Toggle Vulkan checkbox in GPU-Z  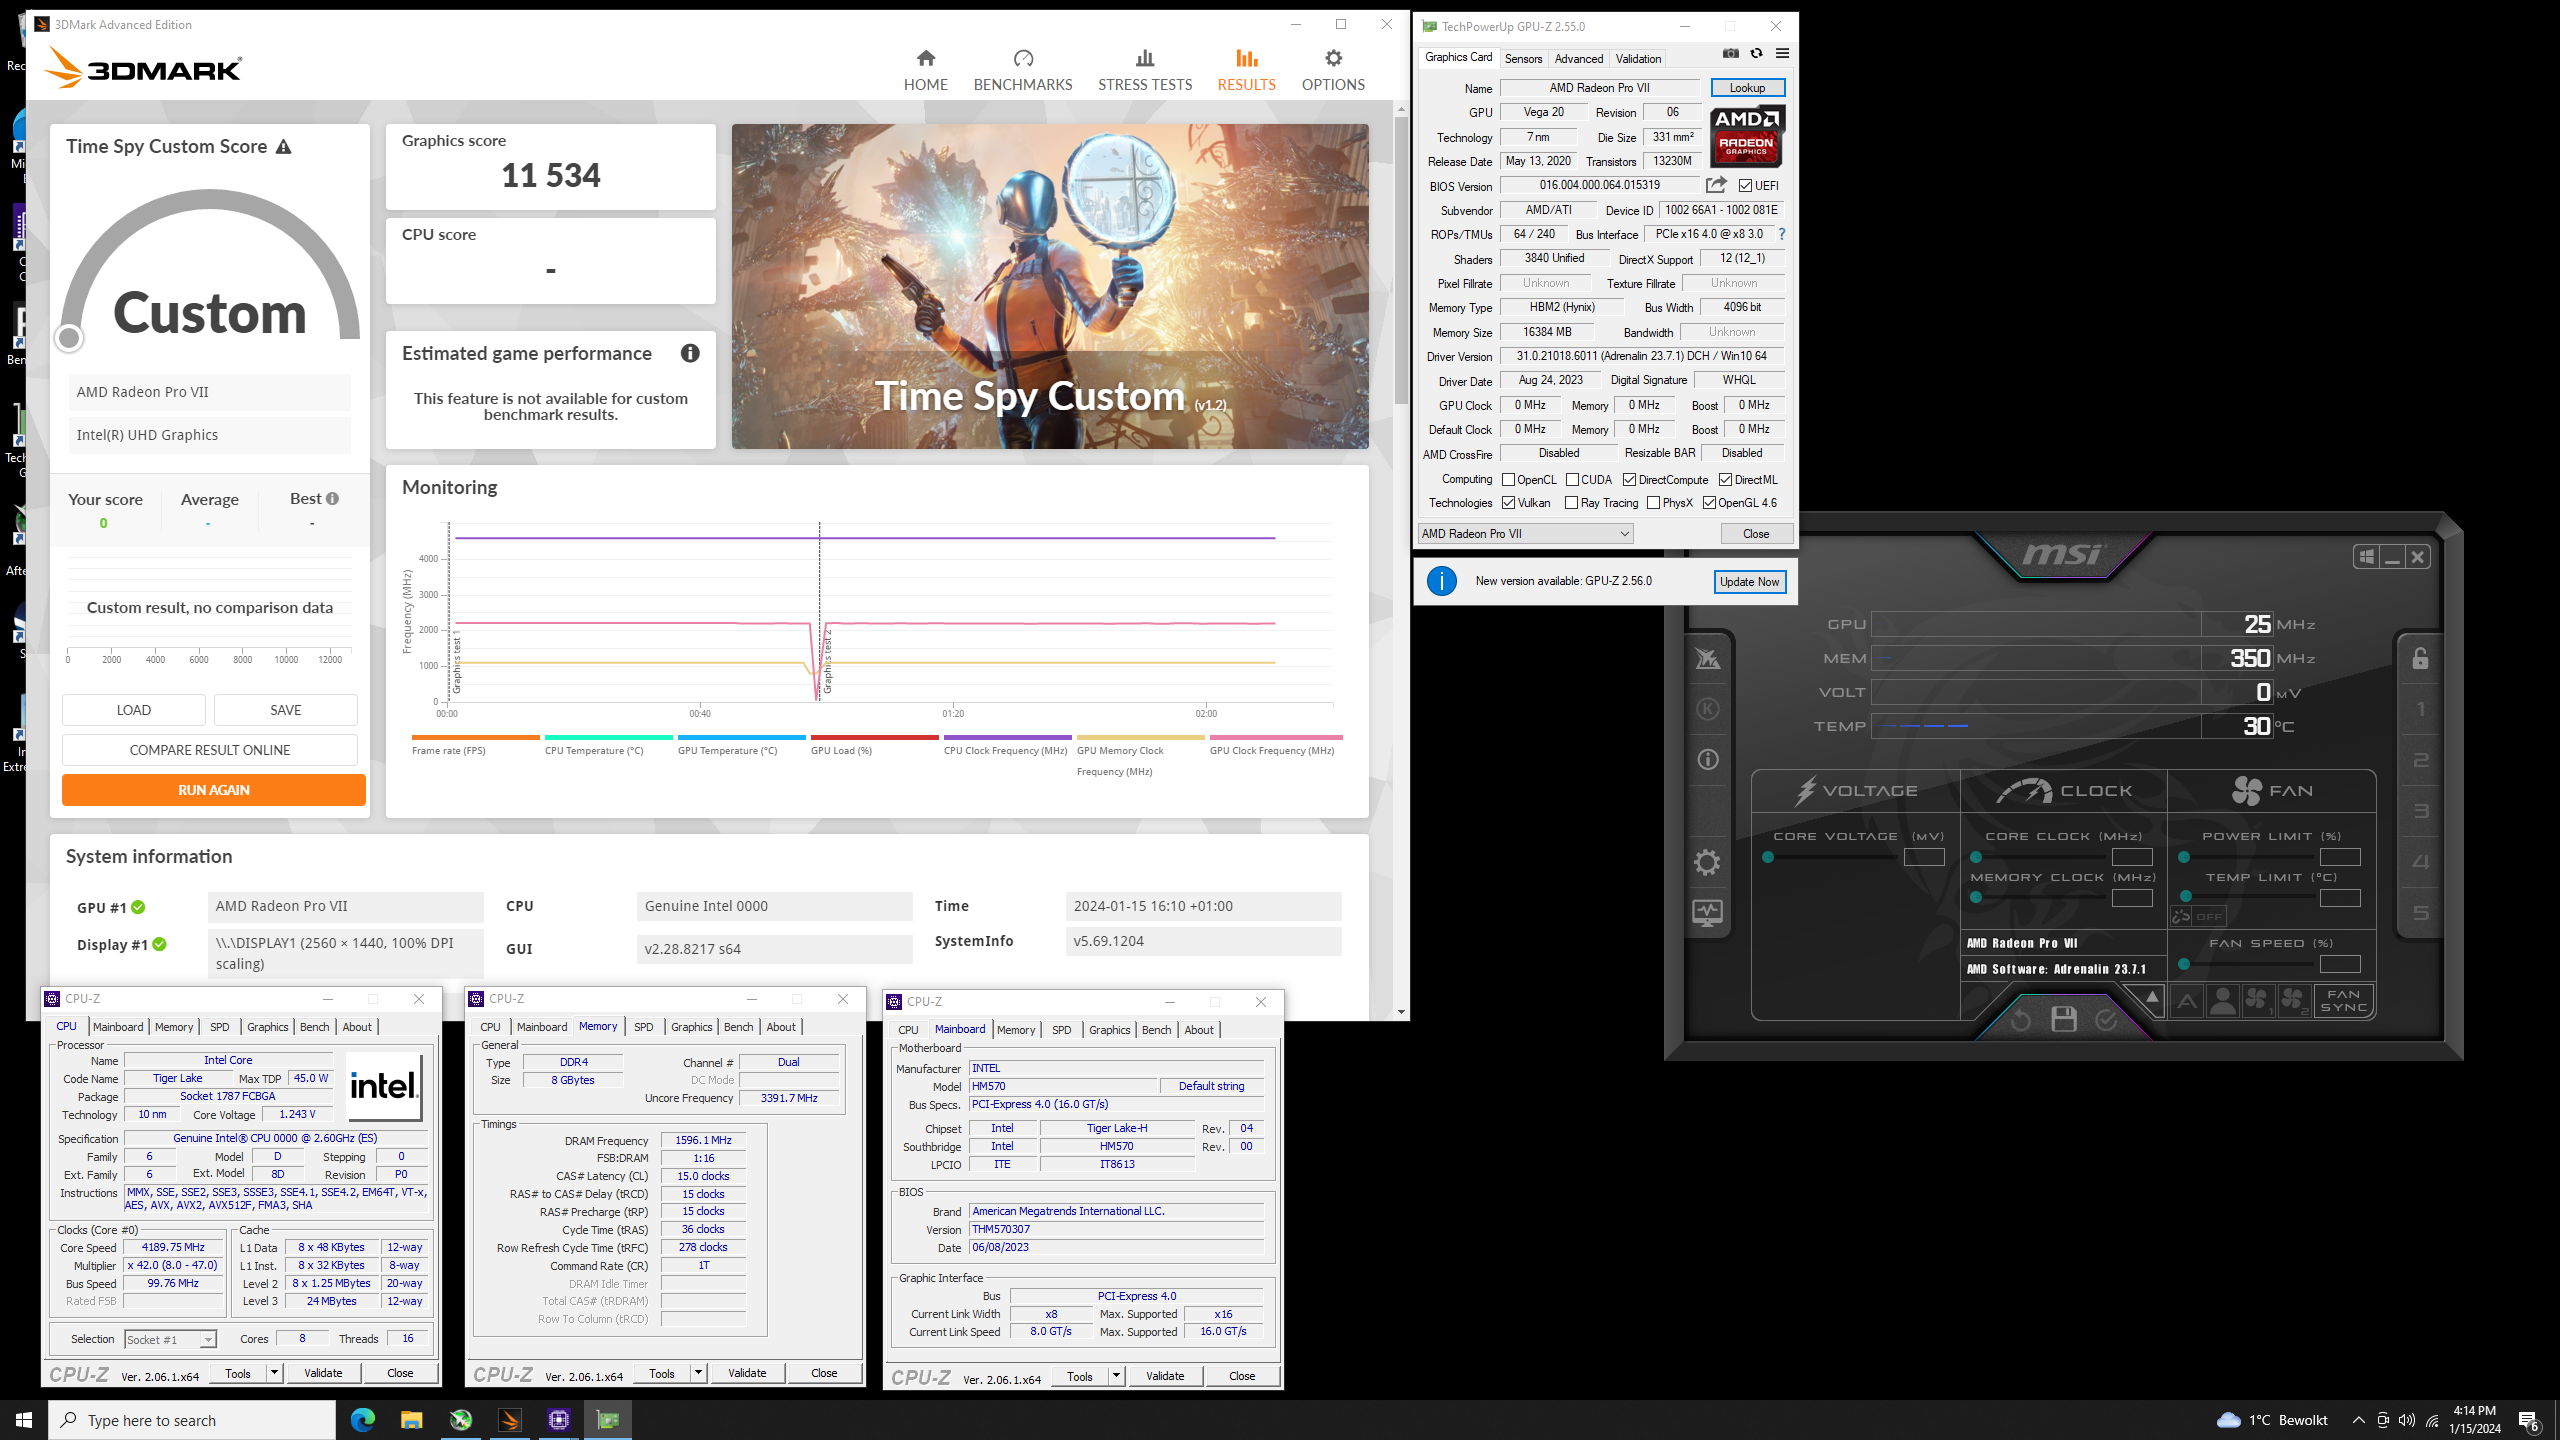coord(1508,503)
